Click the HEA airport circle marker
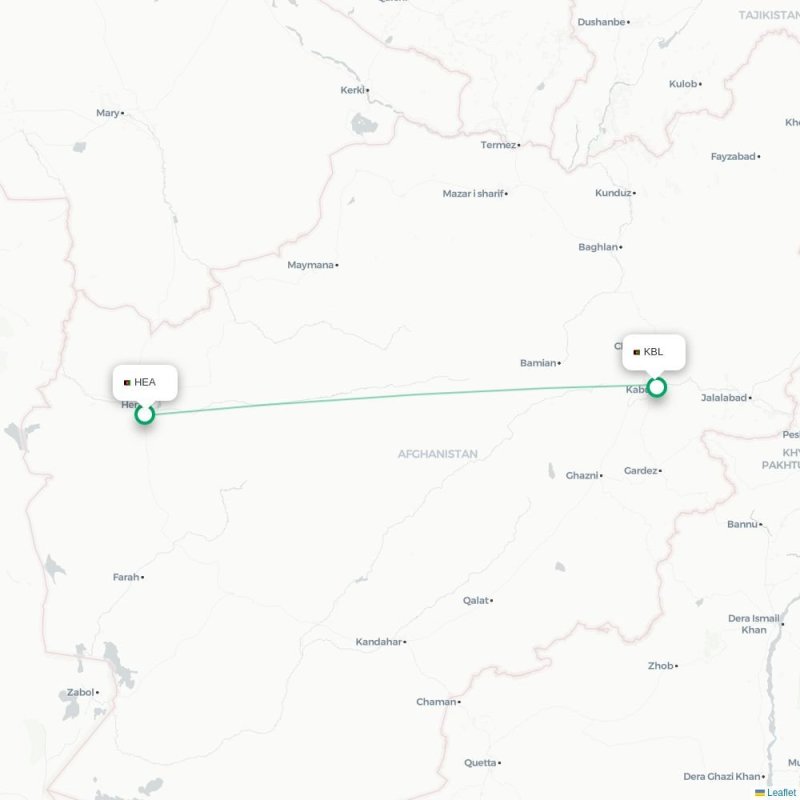This screenshot has height=800, width=800. [x=145, y=414]
